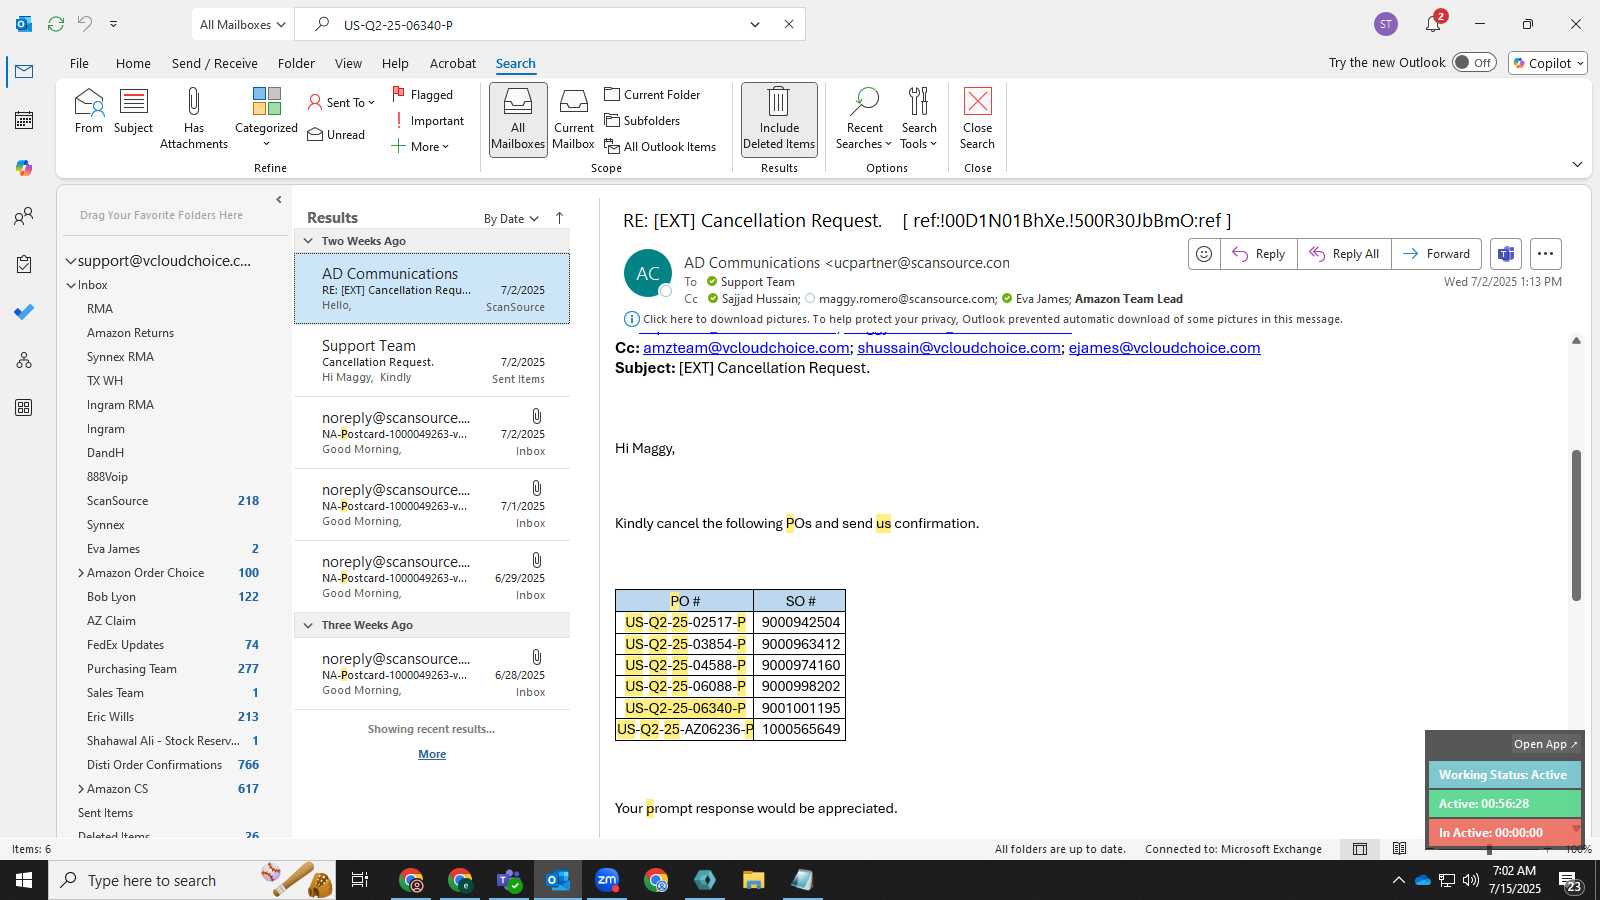Open Search Tools menu
Image resolution: width=1600 pixels, height=900 pixels.
[x=919, y=118]
